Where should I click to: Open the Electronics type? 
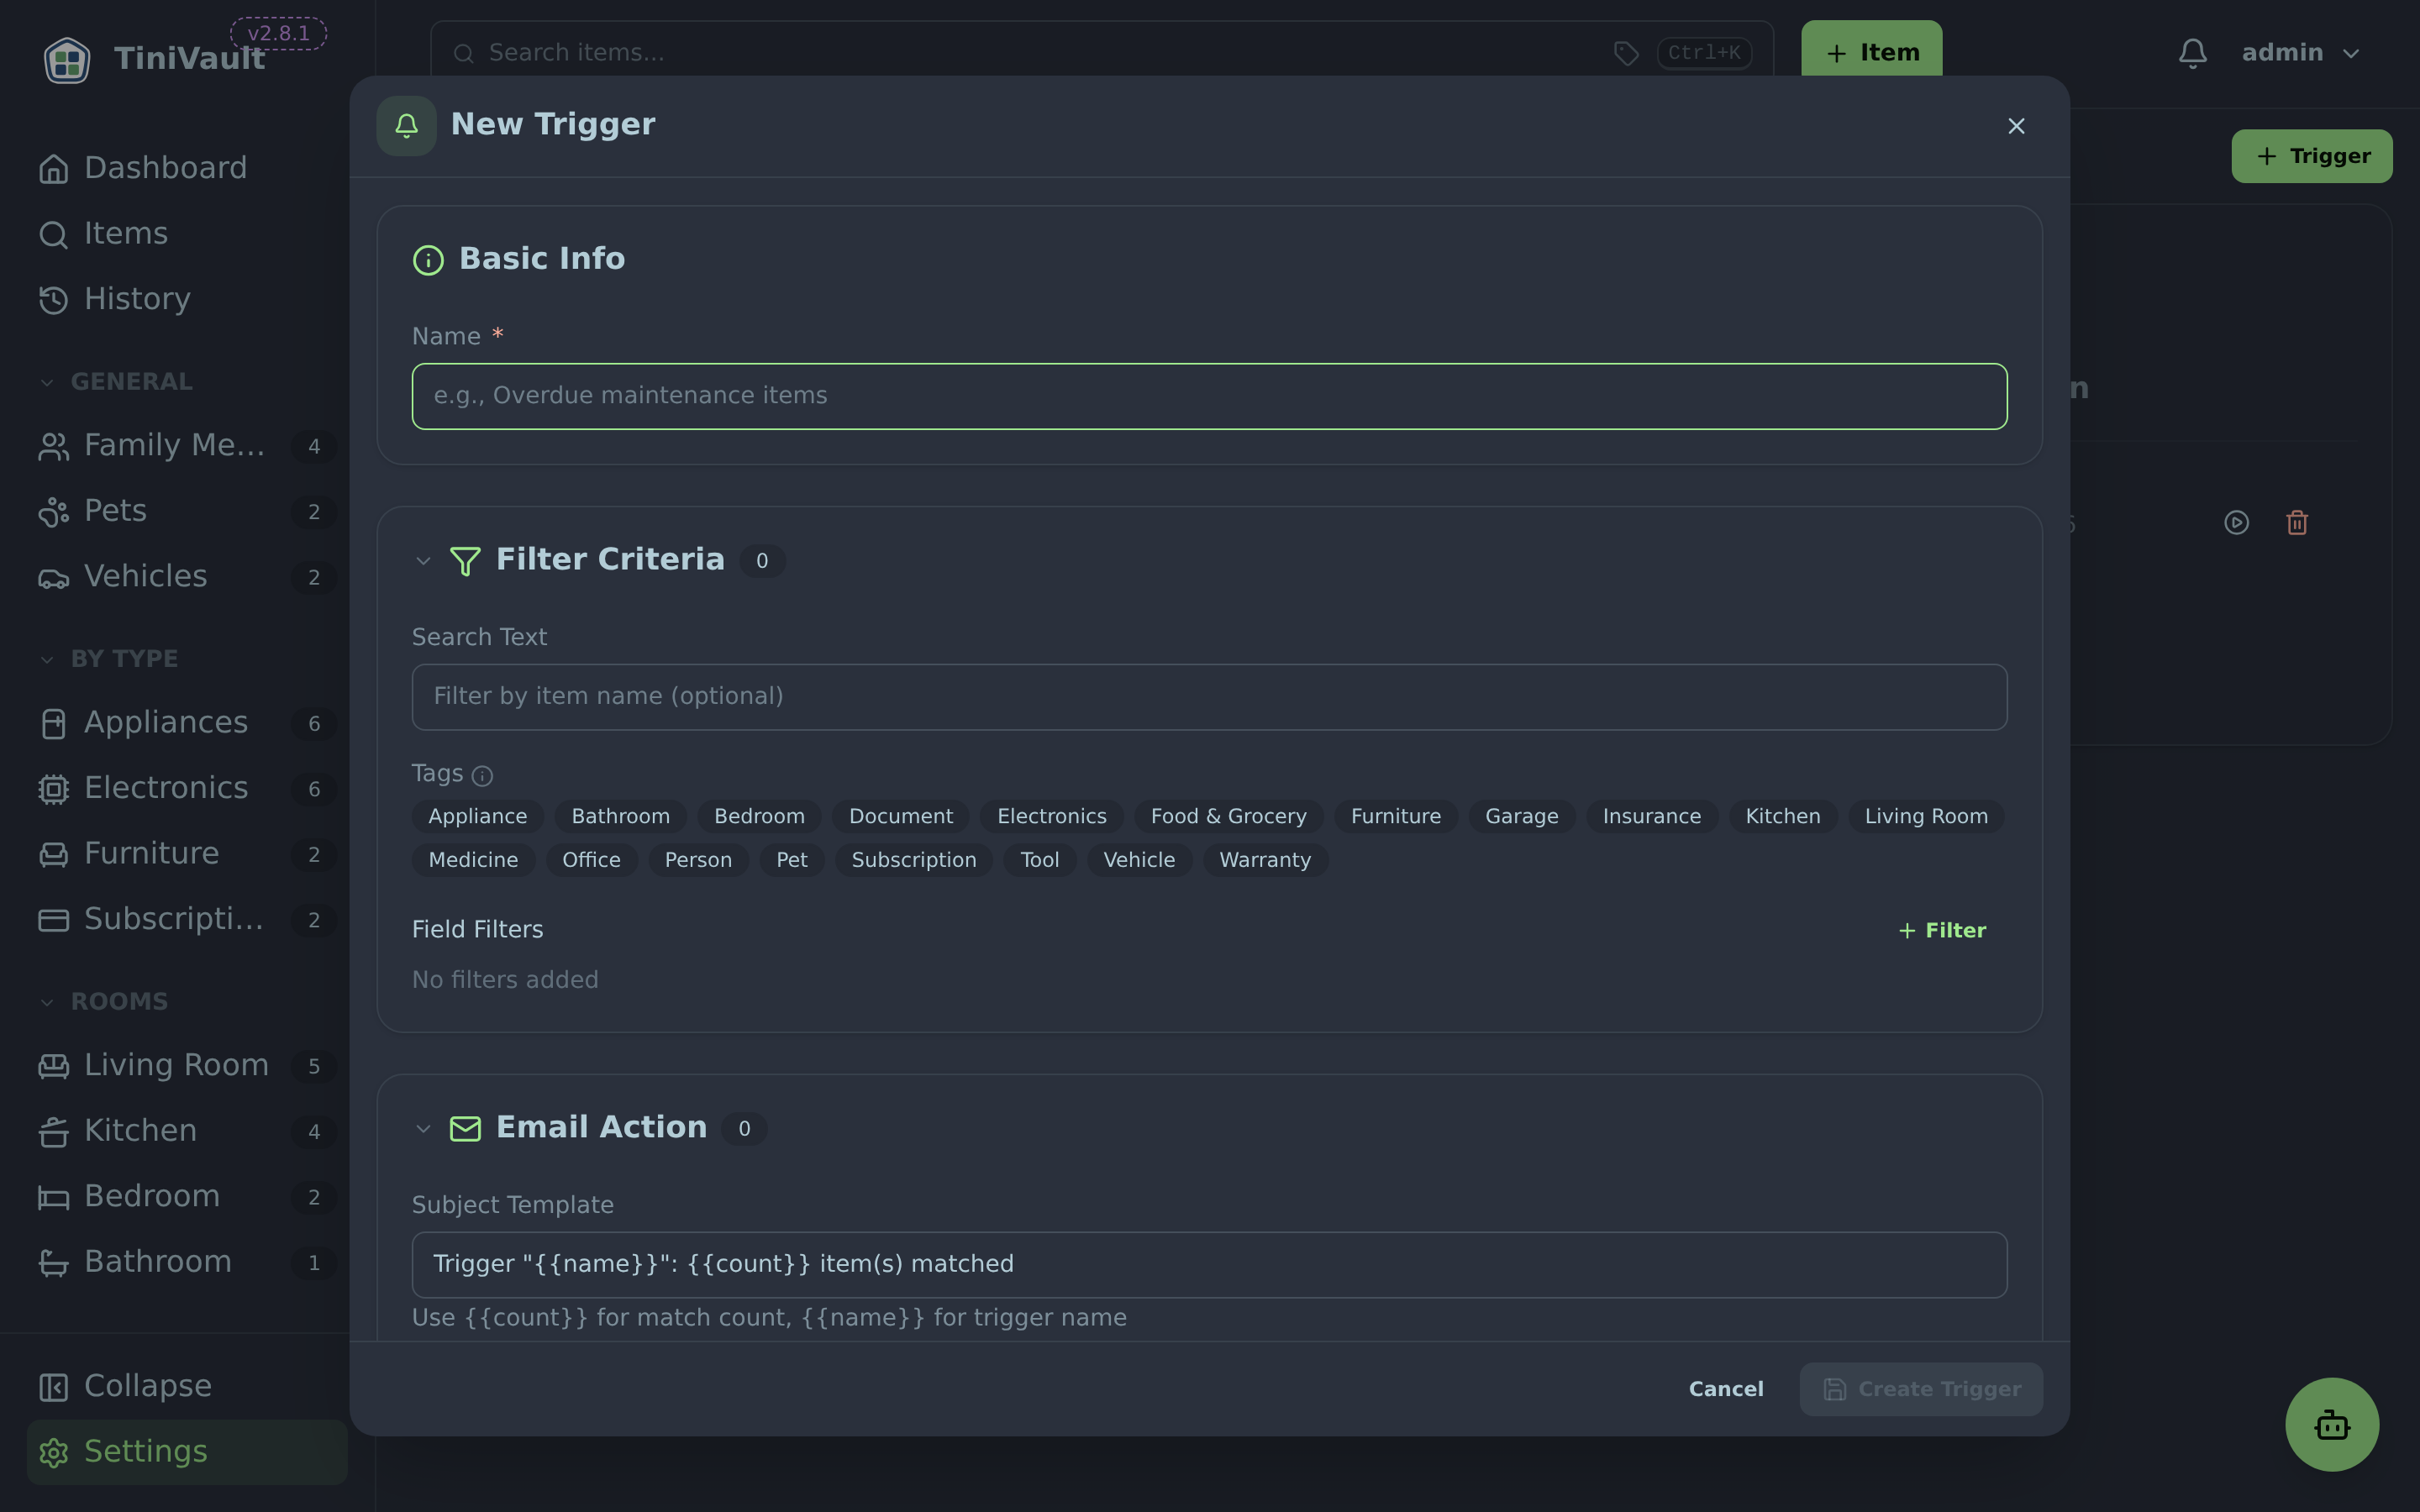click(x=187, y=788)
